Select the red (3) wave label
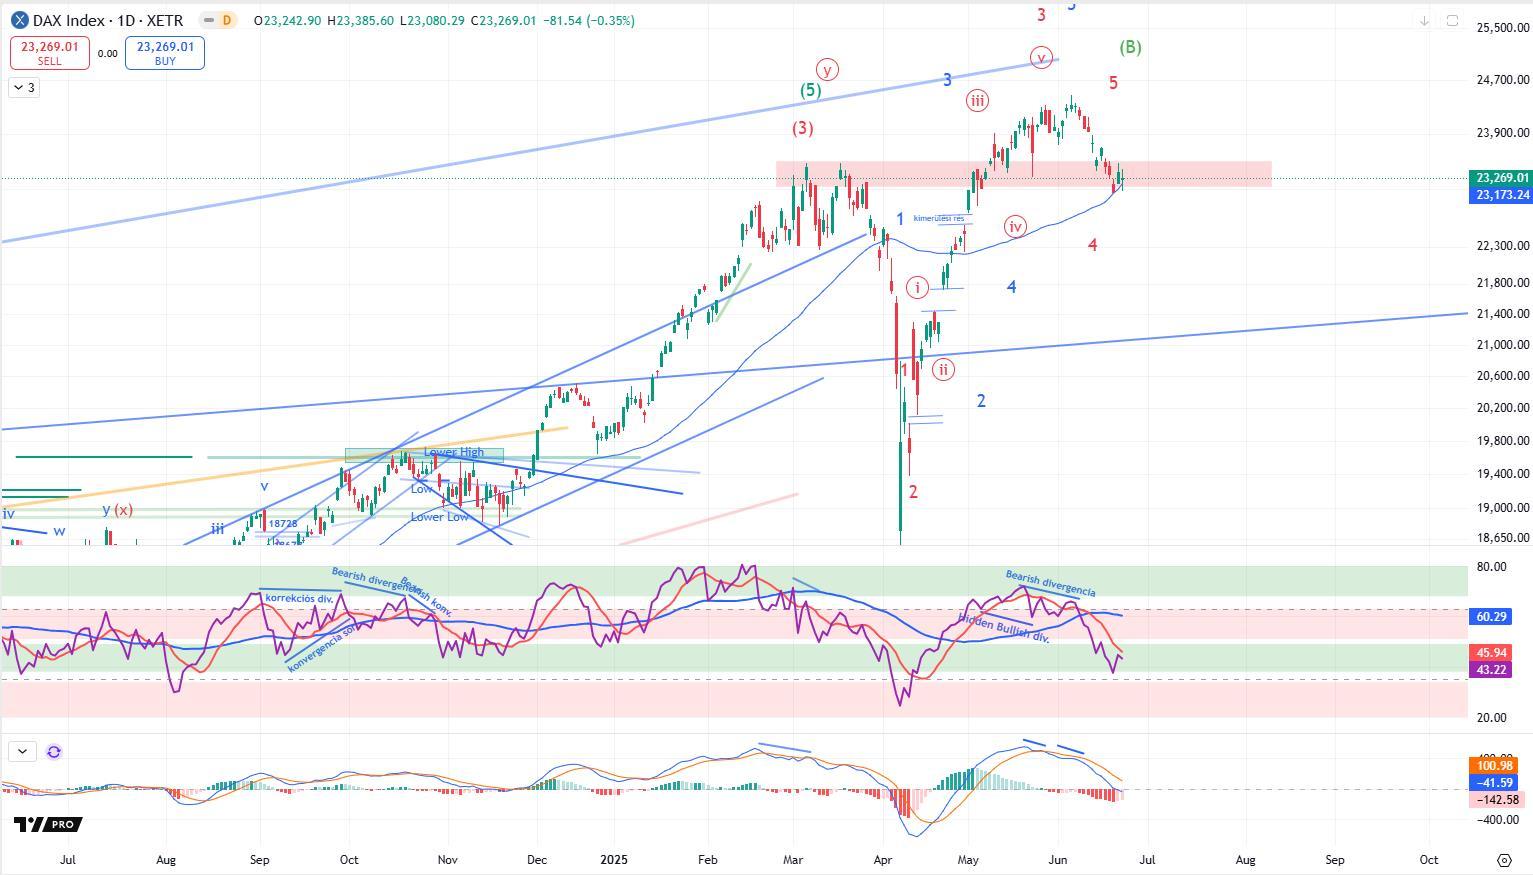This screenshot has height=875, width=1533. [802, 128]
